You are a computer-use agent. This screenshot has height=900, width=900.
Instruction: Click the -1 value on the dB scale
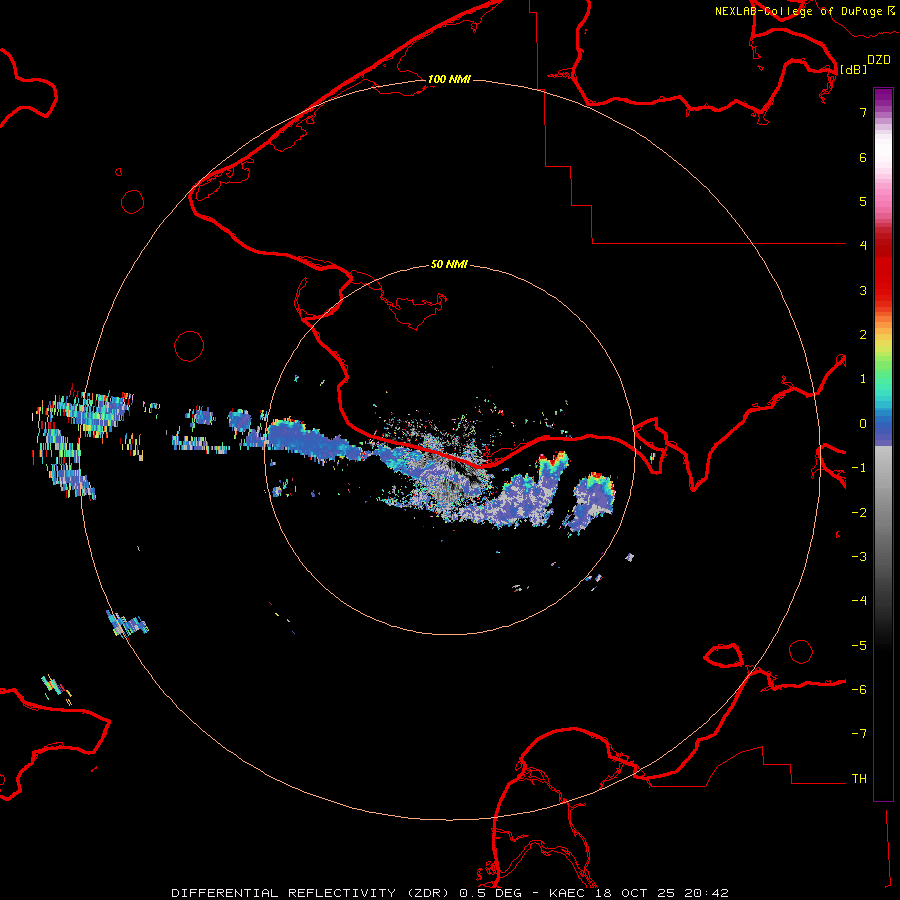(x=859, y=468)
